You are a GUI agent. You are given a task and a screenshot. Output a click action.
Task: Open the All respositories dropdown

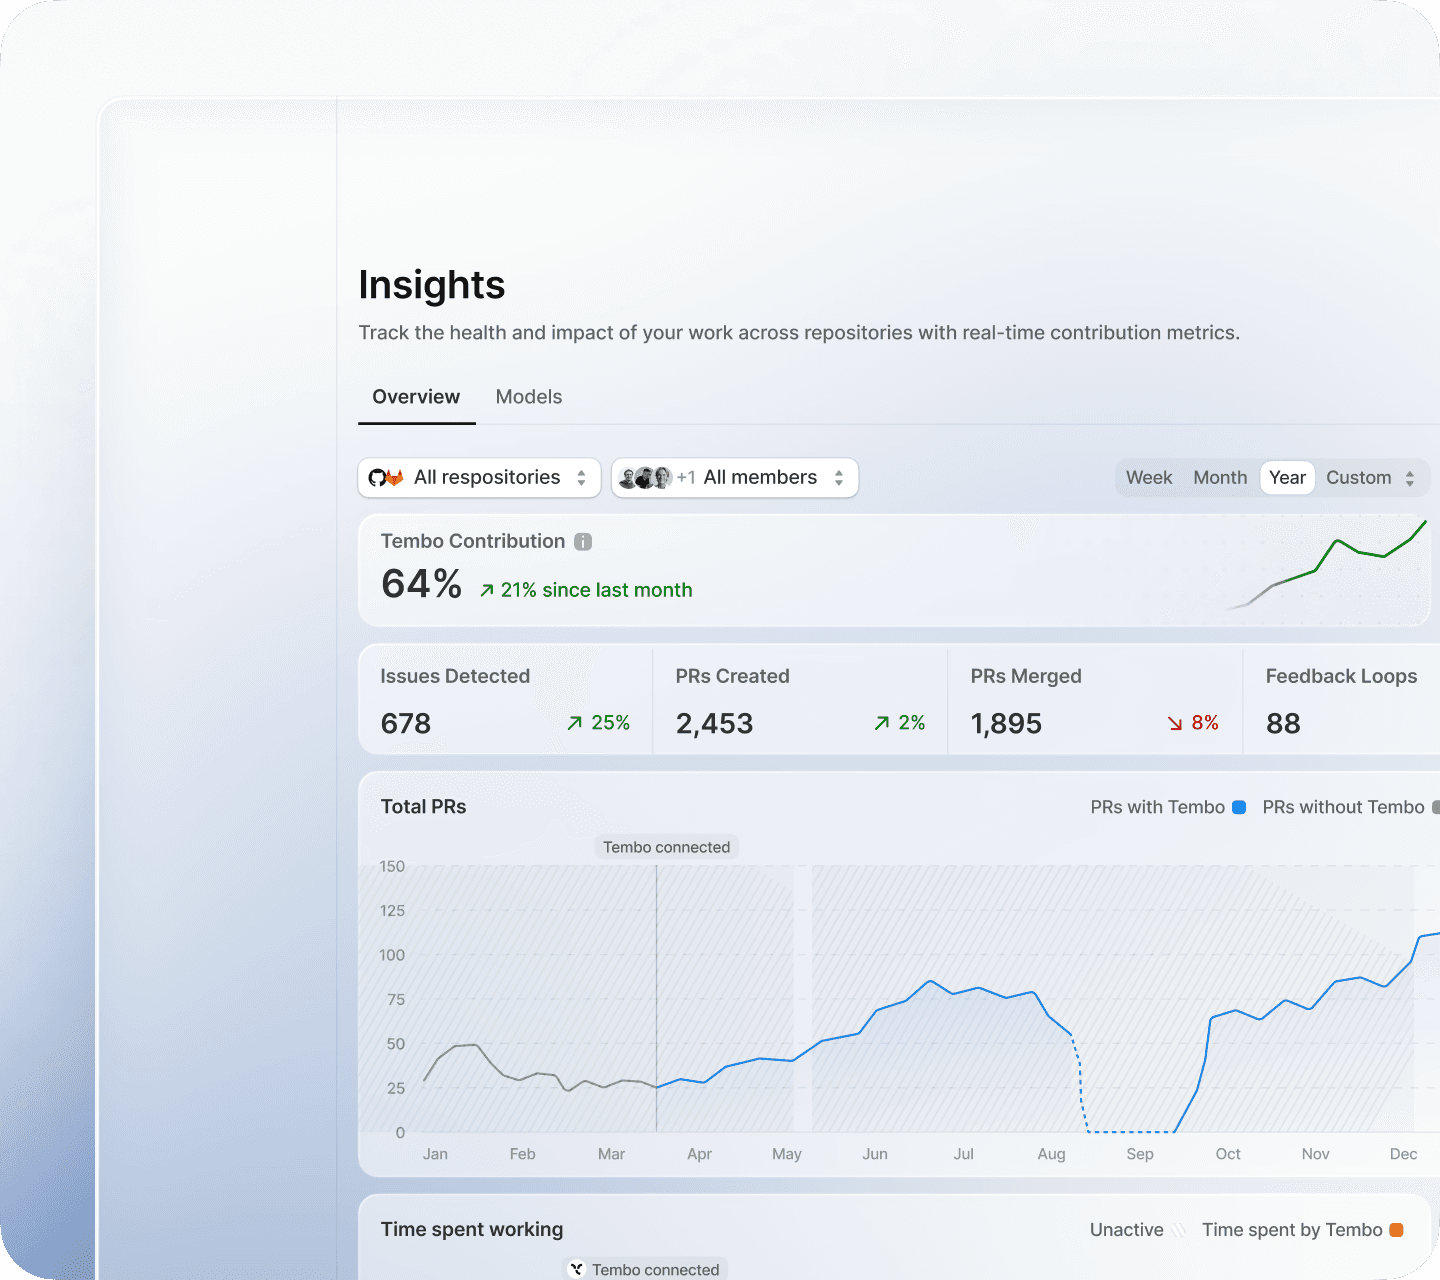[x=479, y=478]
